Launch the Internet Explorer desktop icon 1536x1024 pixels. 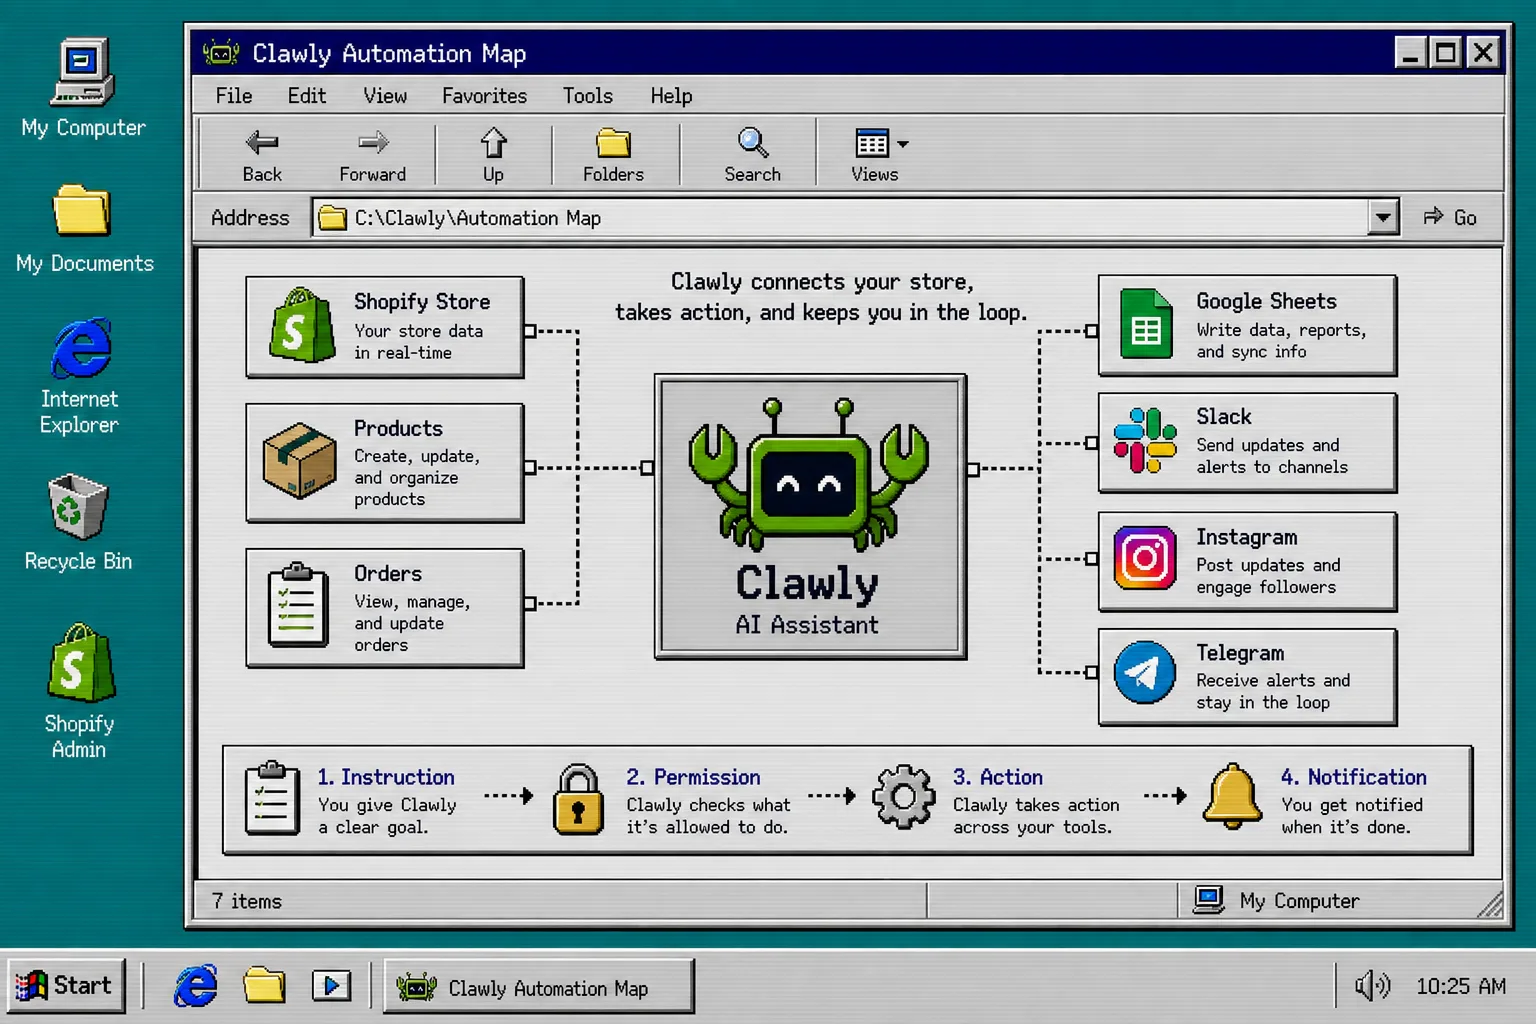tap(80, 348)
